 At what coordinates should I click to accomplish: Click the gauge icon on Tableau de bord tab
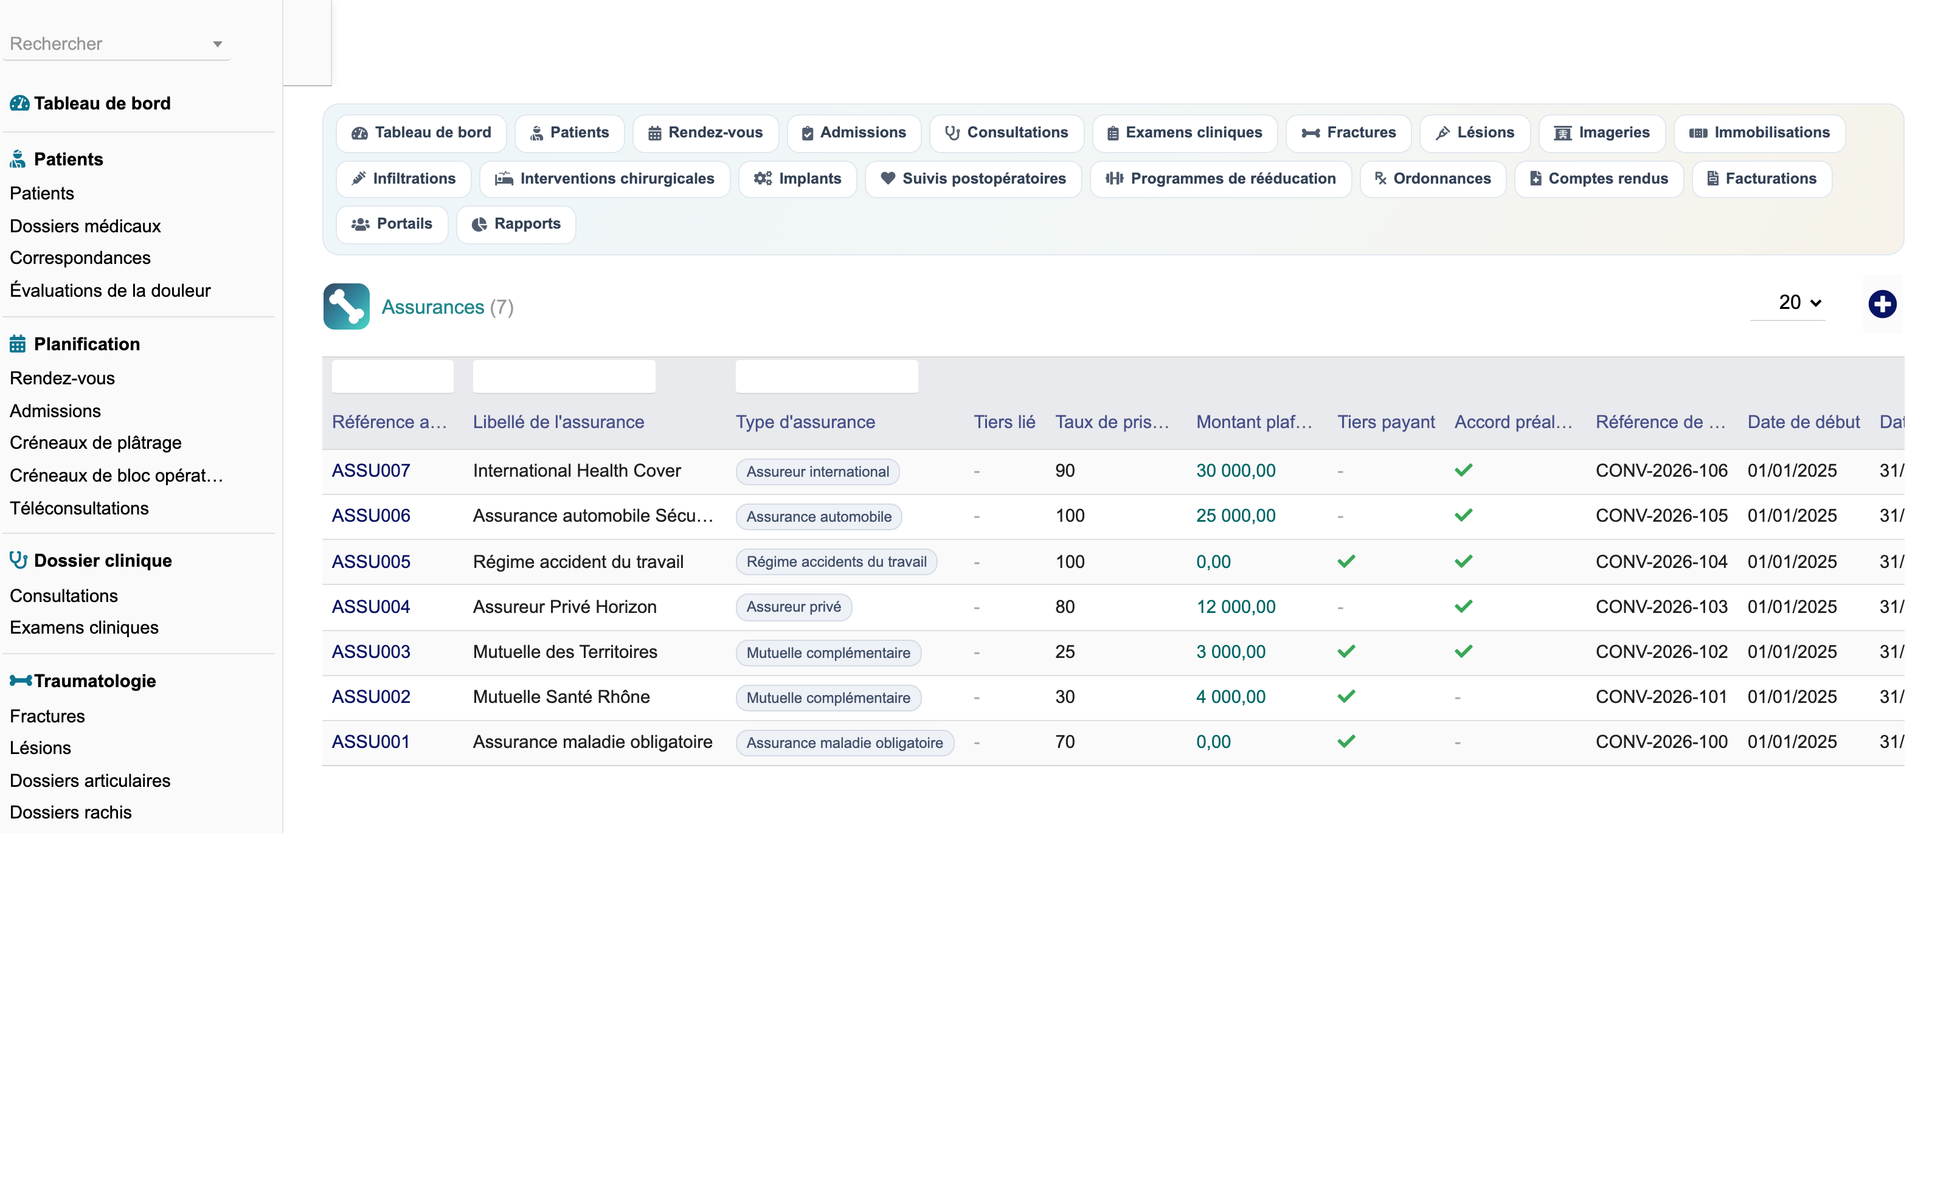coord(359,133)
